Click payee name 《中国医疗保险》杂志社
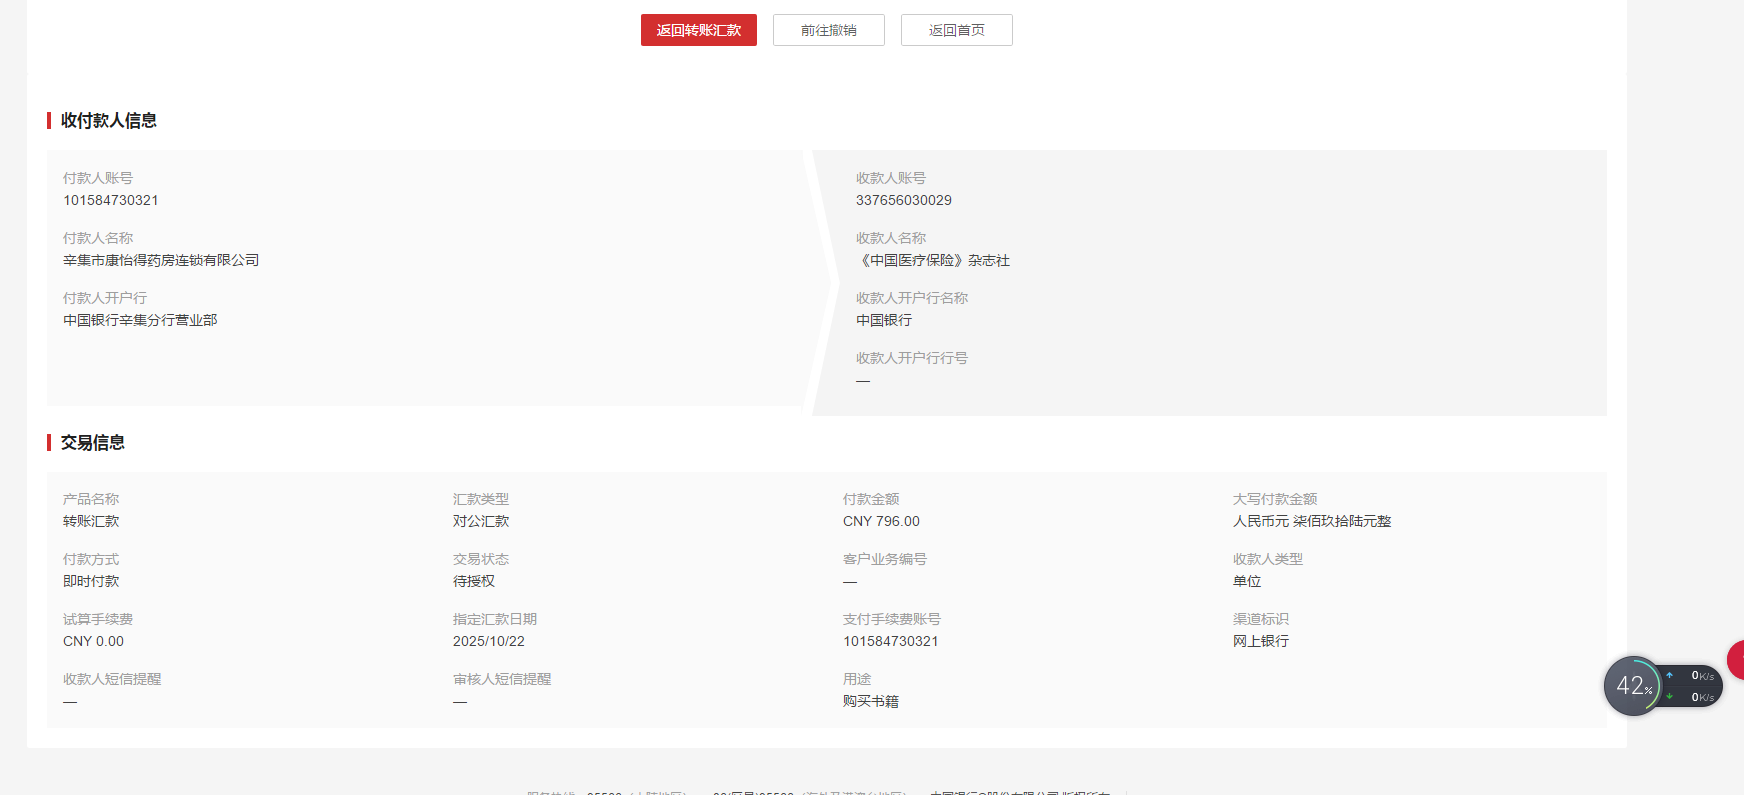Screen dimensions: 1744x795 (933, 260)
